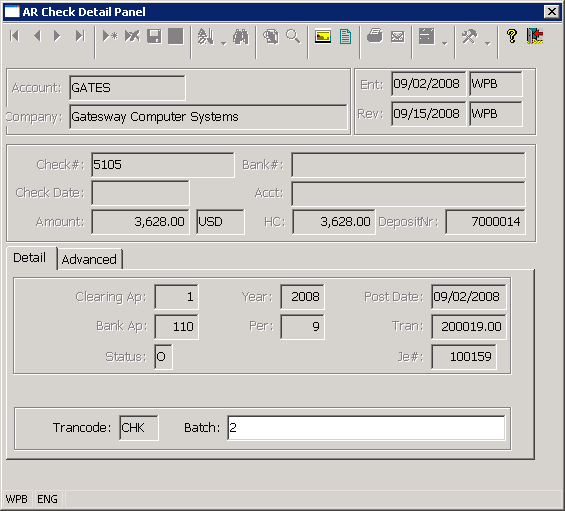Go to next record arrow
The height and width of the screenshot is (511, 565).
click(57, 36)
